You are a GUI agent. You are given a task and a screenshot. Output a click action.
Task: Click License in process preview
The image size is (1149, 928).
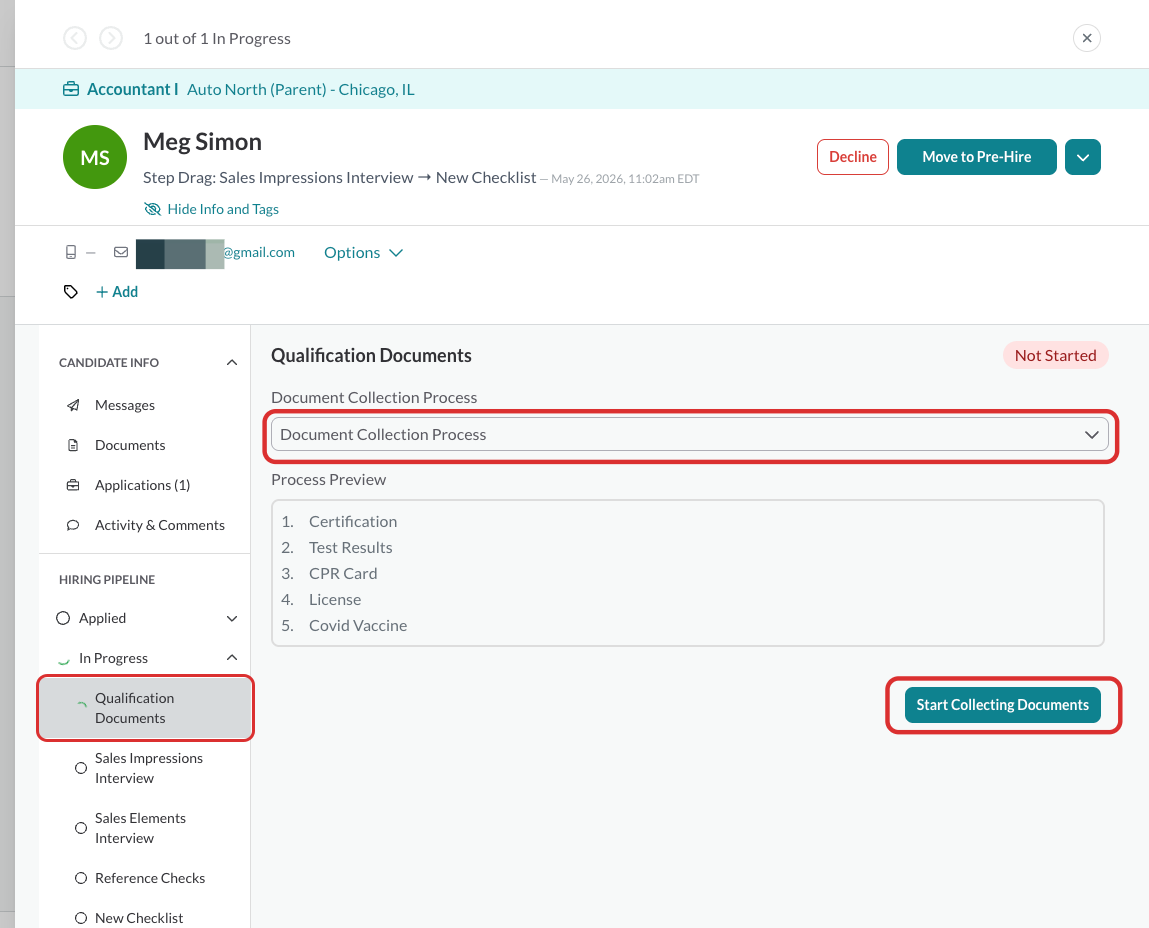pos(335,600)
